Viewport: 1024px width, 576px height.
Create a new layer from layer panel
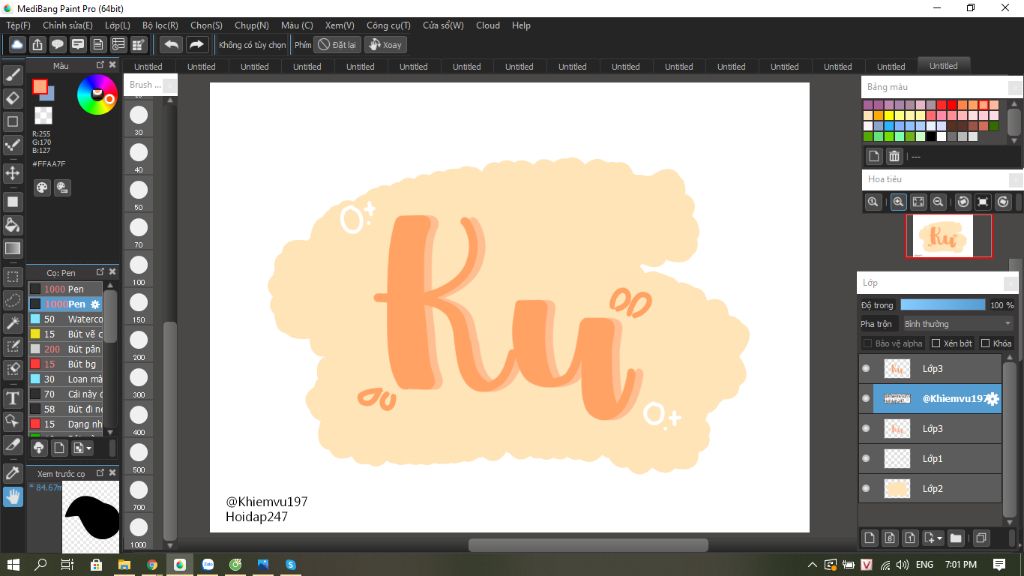coord(869,538)
